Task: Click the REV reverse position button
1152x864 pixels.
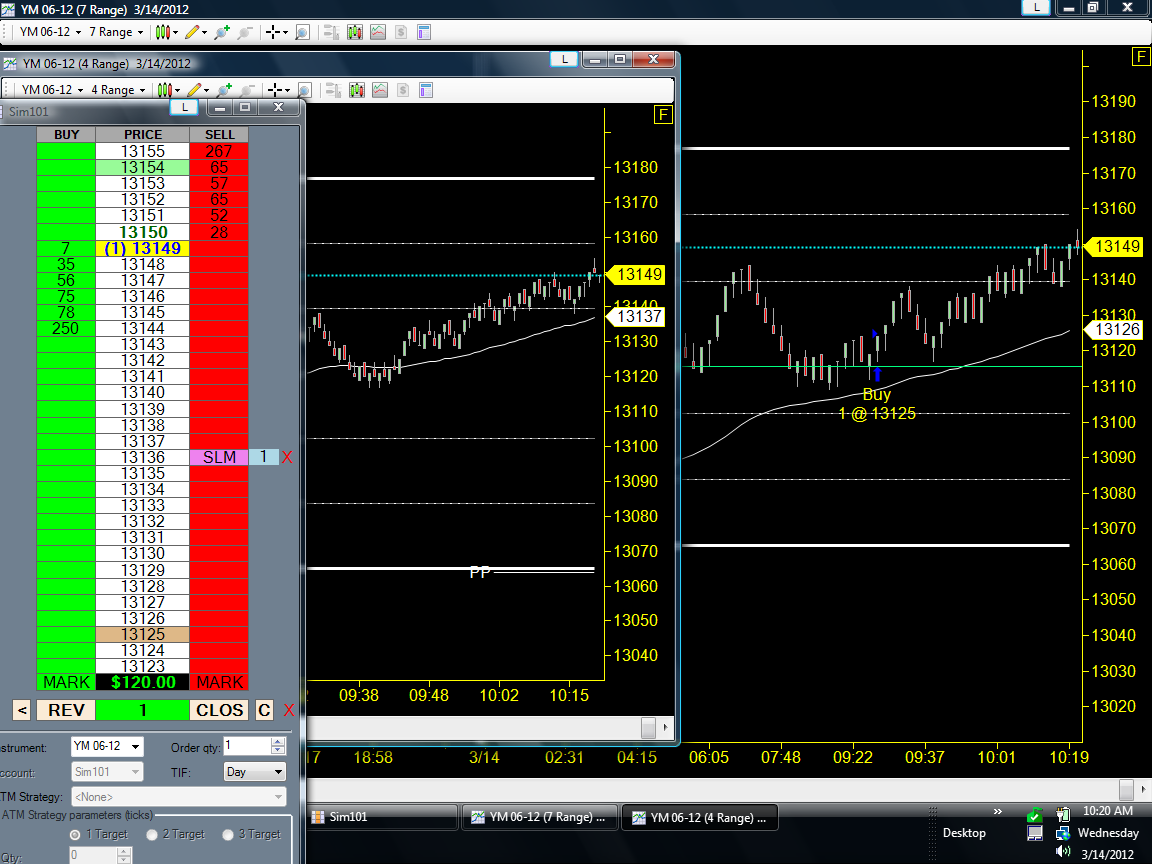Action: (x=66, y=710)
